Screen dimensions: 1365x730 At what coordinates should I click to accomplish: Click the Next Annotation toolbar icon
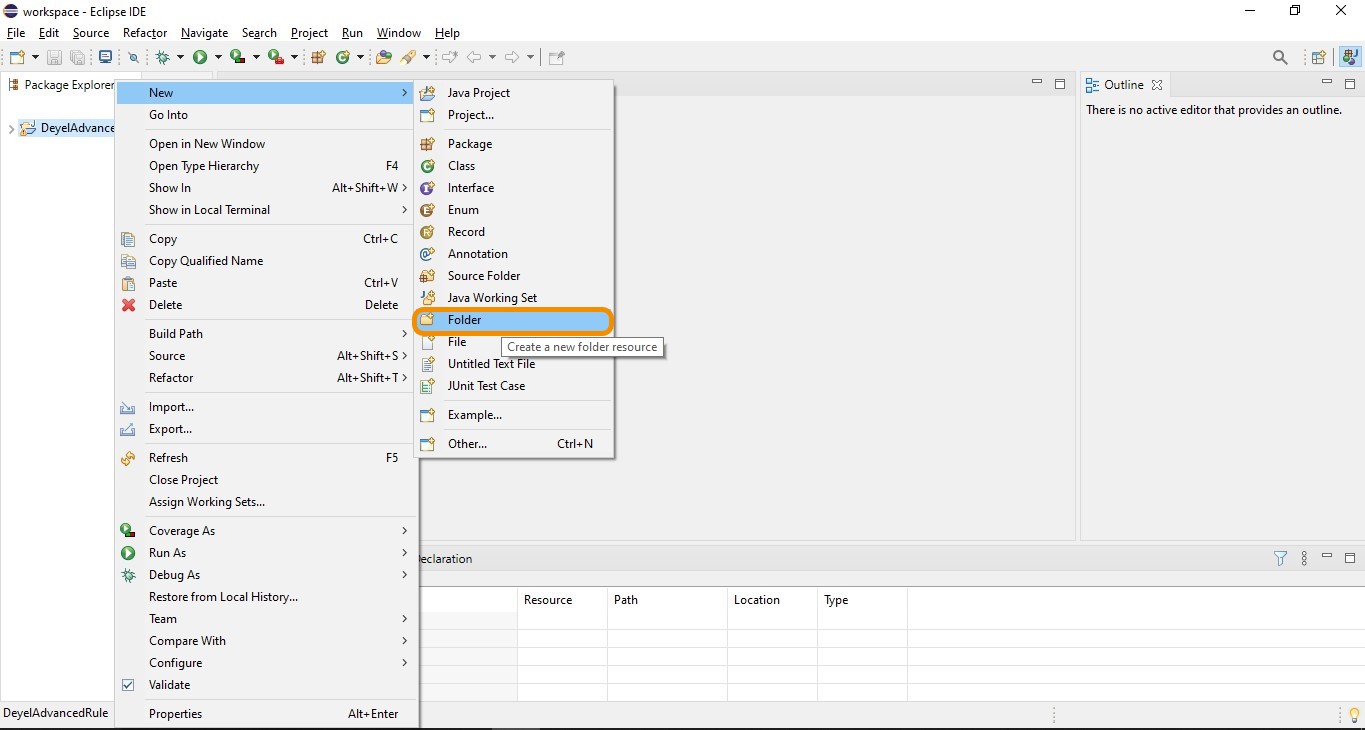(x=449, y=57)
